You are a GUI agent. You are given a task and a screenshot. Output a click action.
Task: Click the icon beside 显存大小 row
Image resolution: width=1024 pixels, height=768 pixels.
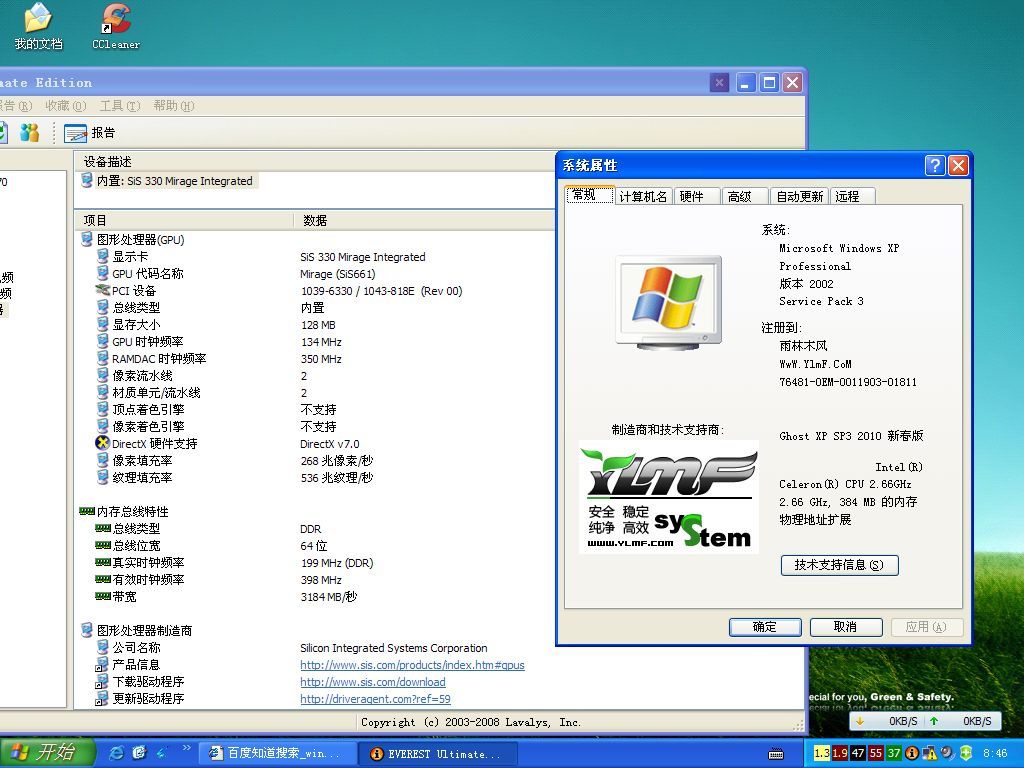(103, 325)
